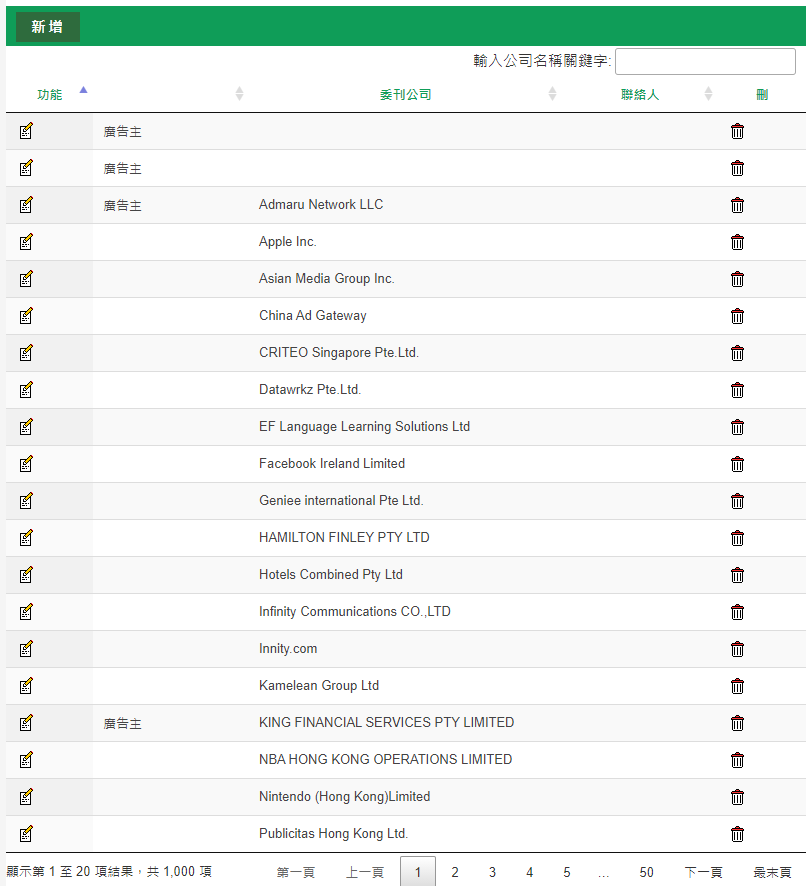The height and width of the screenshot is (886, 811).
Task: Edit the Datawrkz Pte.Ltd. row
Action: click(x=26, y=390)
